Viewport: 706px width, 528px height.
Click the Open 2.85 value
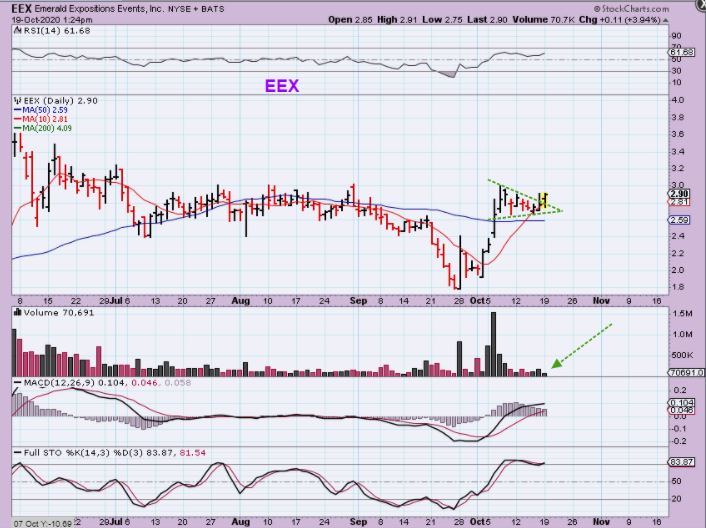pos(350,19)
